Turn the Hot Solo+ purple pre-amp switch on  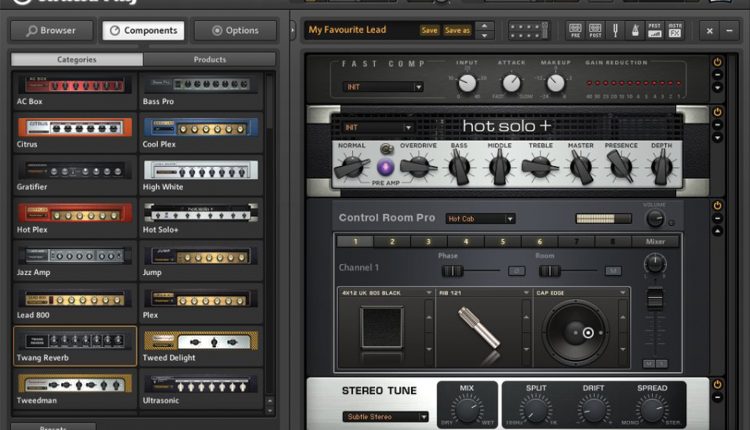[386, 166]
